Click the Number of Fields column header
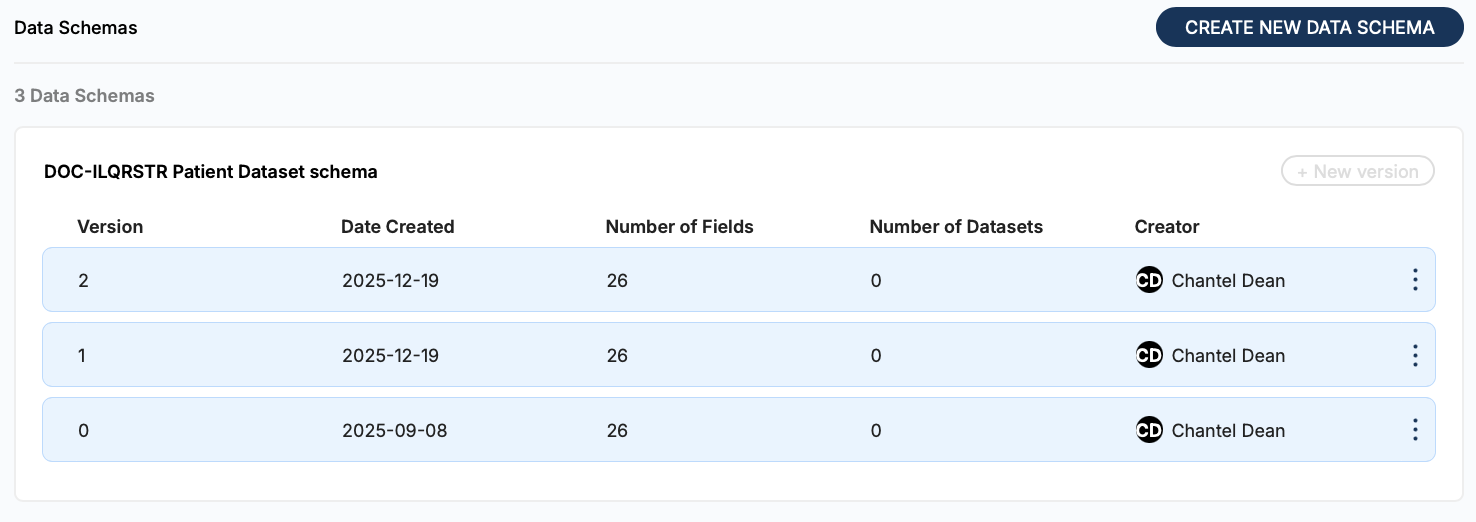This screenshot has height=522, width=1476. click(680, 227)
